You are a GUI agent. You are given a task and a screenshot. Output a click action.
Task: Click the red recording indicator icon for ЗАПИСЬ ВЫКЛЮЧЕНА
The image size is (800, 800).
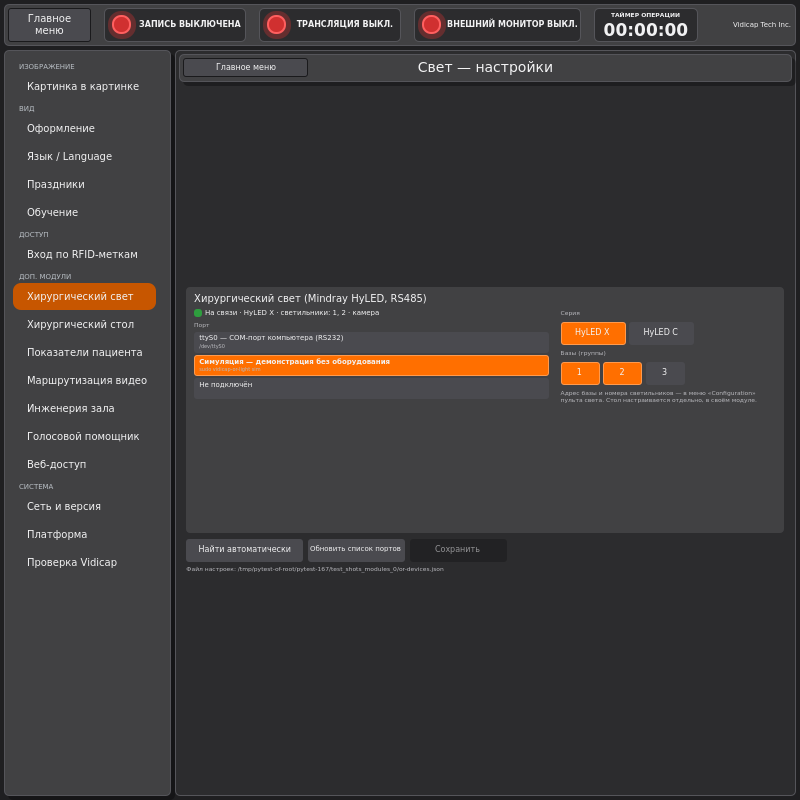point(121,24)
